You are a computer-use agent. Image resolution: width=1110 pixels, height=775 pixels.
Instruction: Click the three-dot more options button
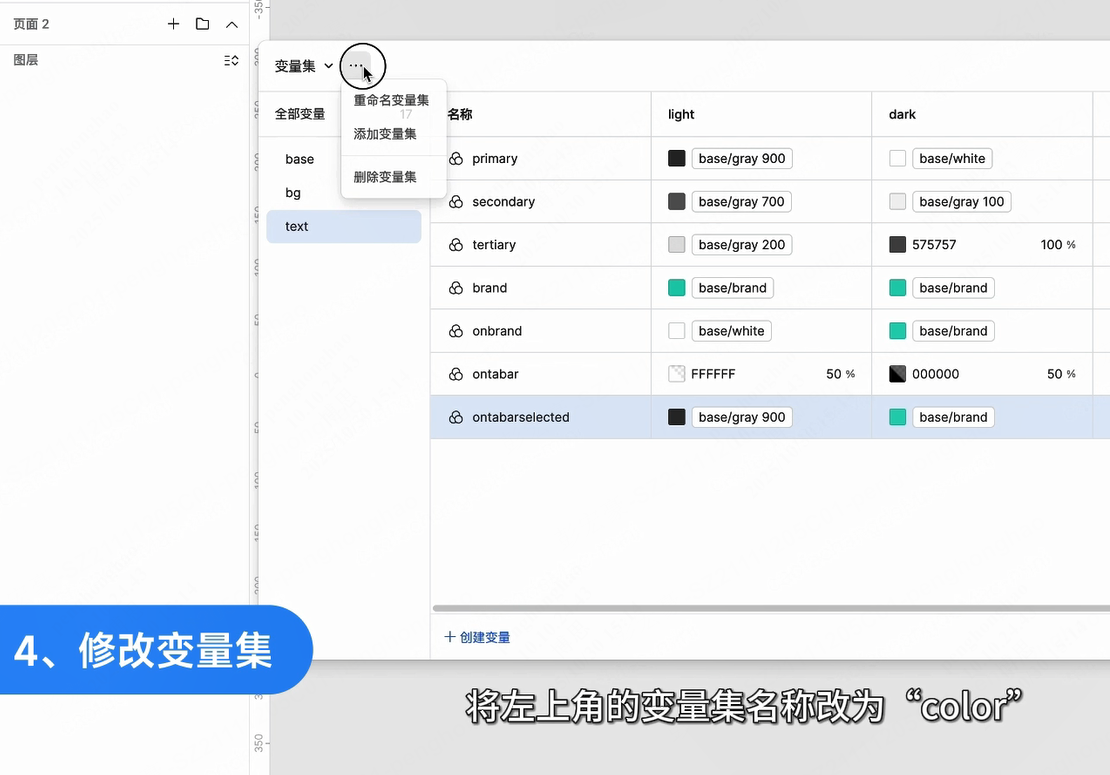356,66
